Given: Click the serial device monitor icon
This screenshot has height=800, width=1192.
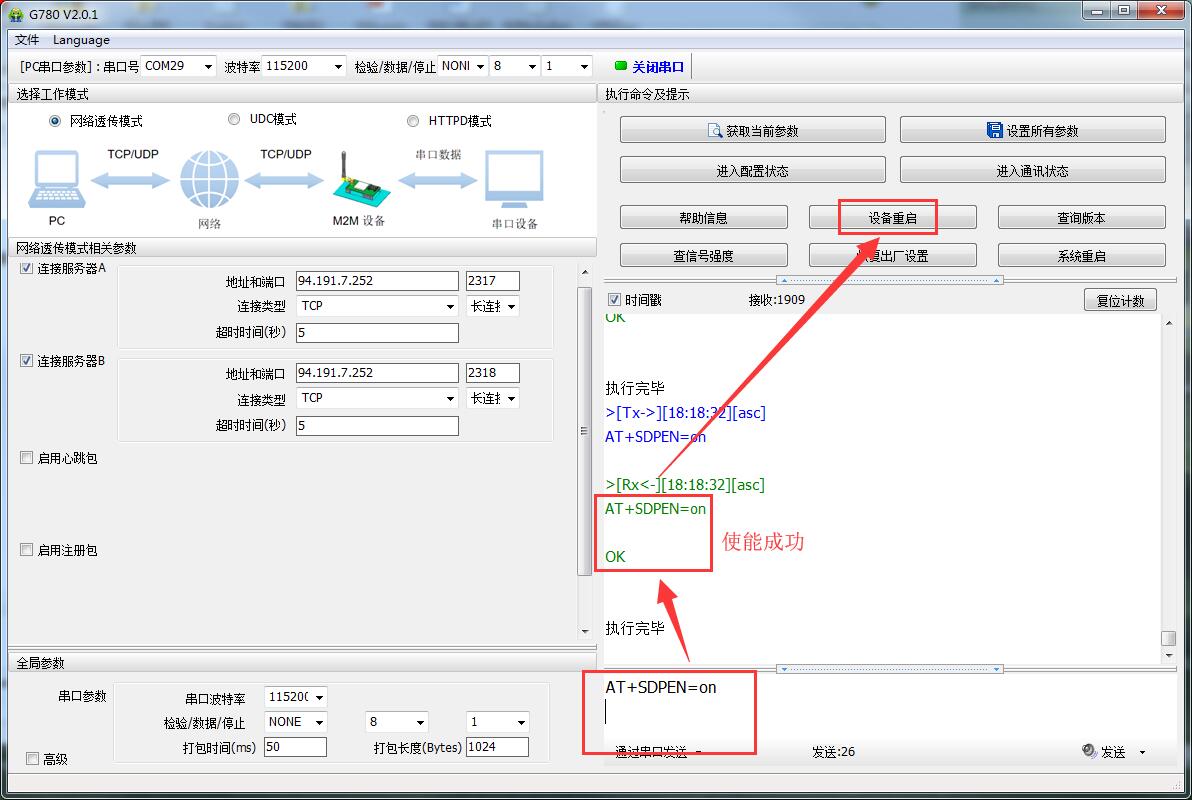Looking at the screenshot, I should 514,180.
